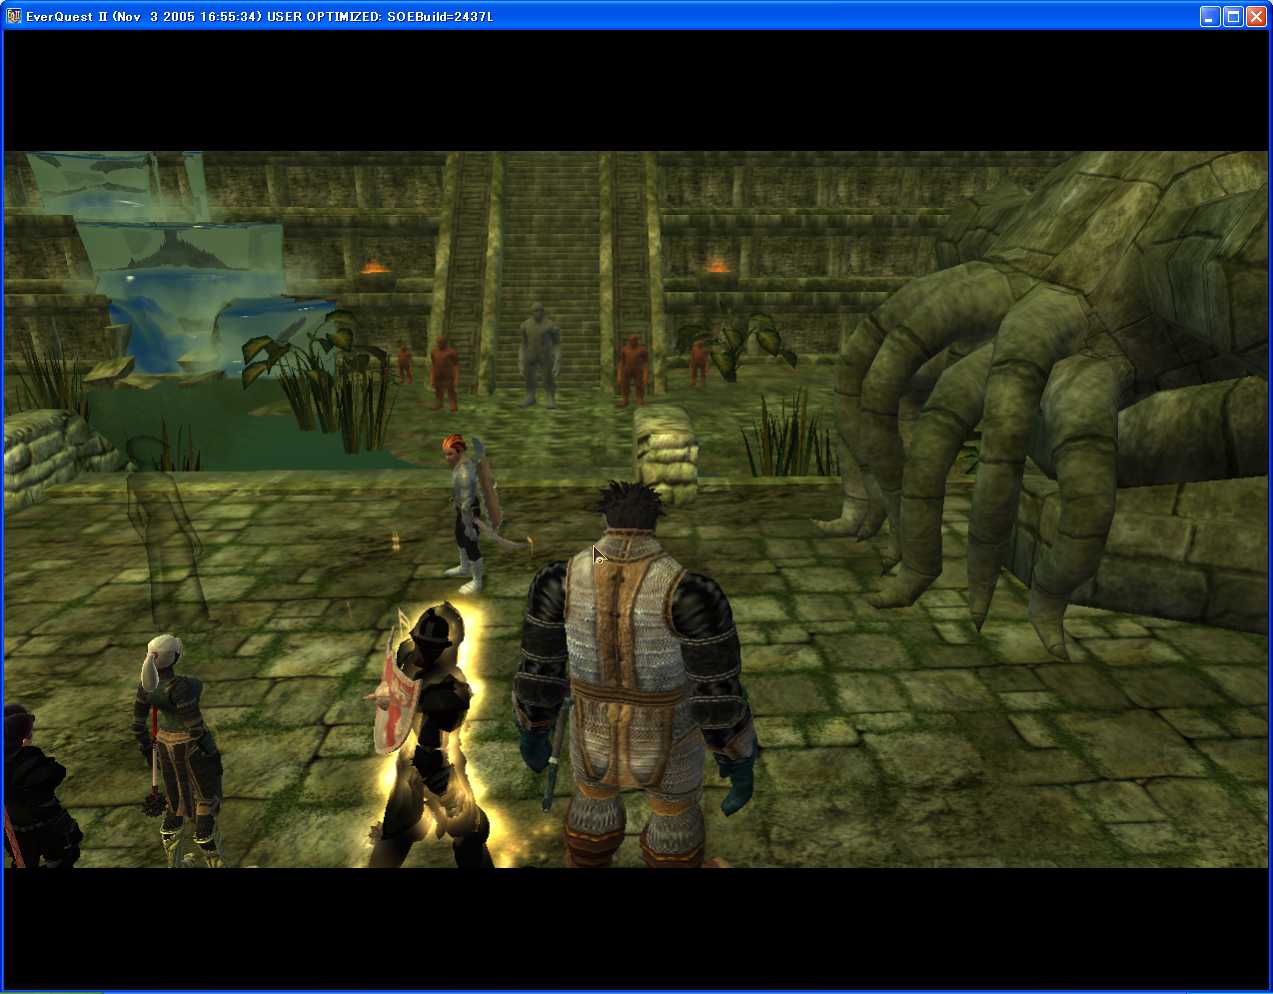This screenshot has height=994, width=1273.
Task: Maximize the EverQuest II window
Action: click(x=1233, y=16)
